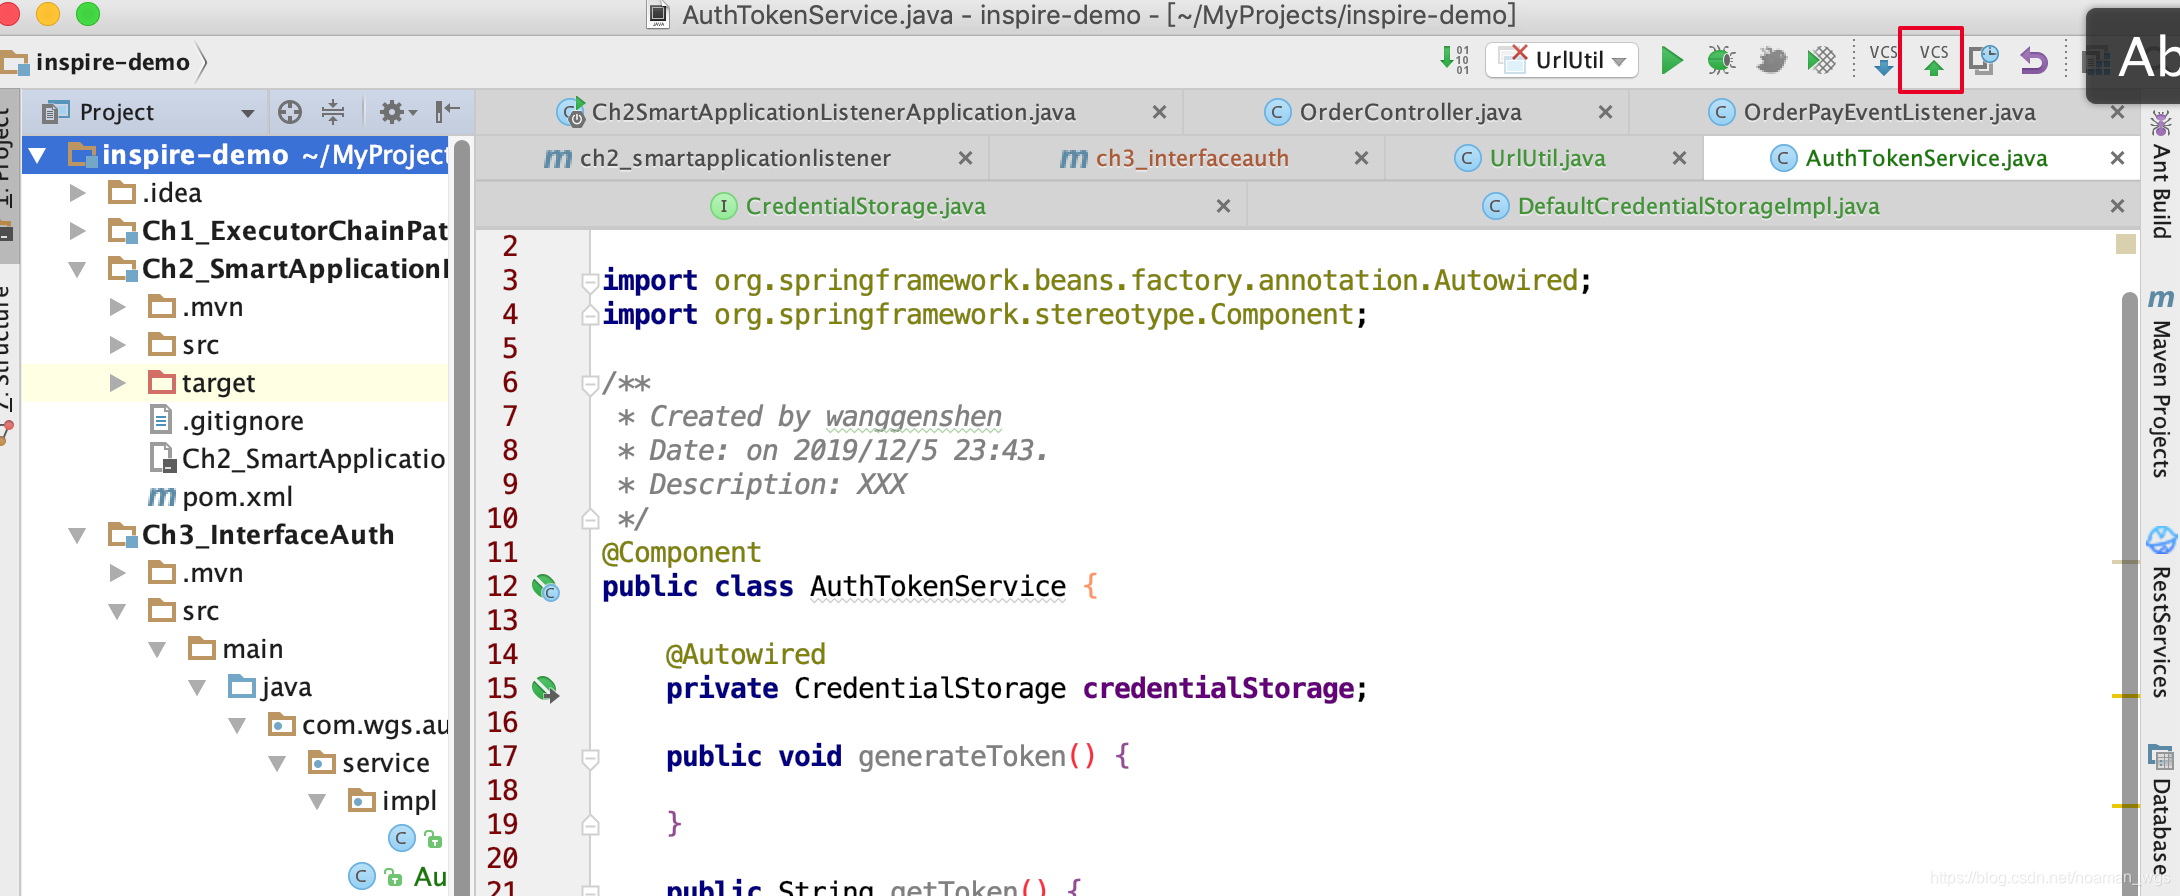The image size is (2180, 896).
Task: Expand the Ch1_ExecutorChainPat module
Action: coord(77,230)
